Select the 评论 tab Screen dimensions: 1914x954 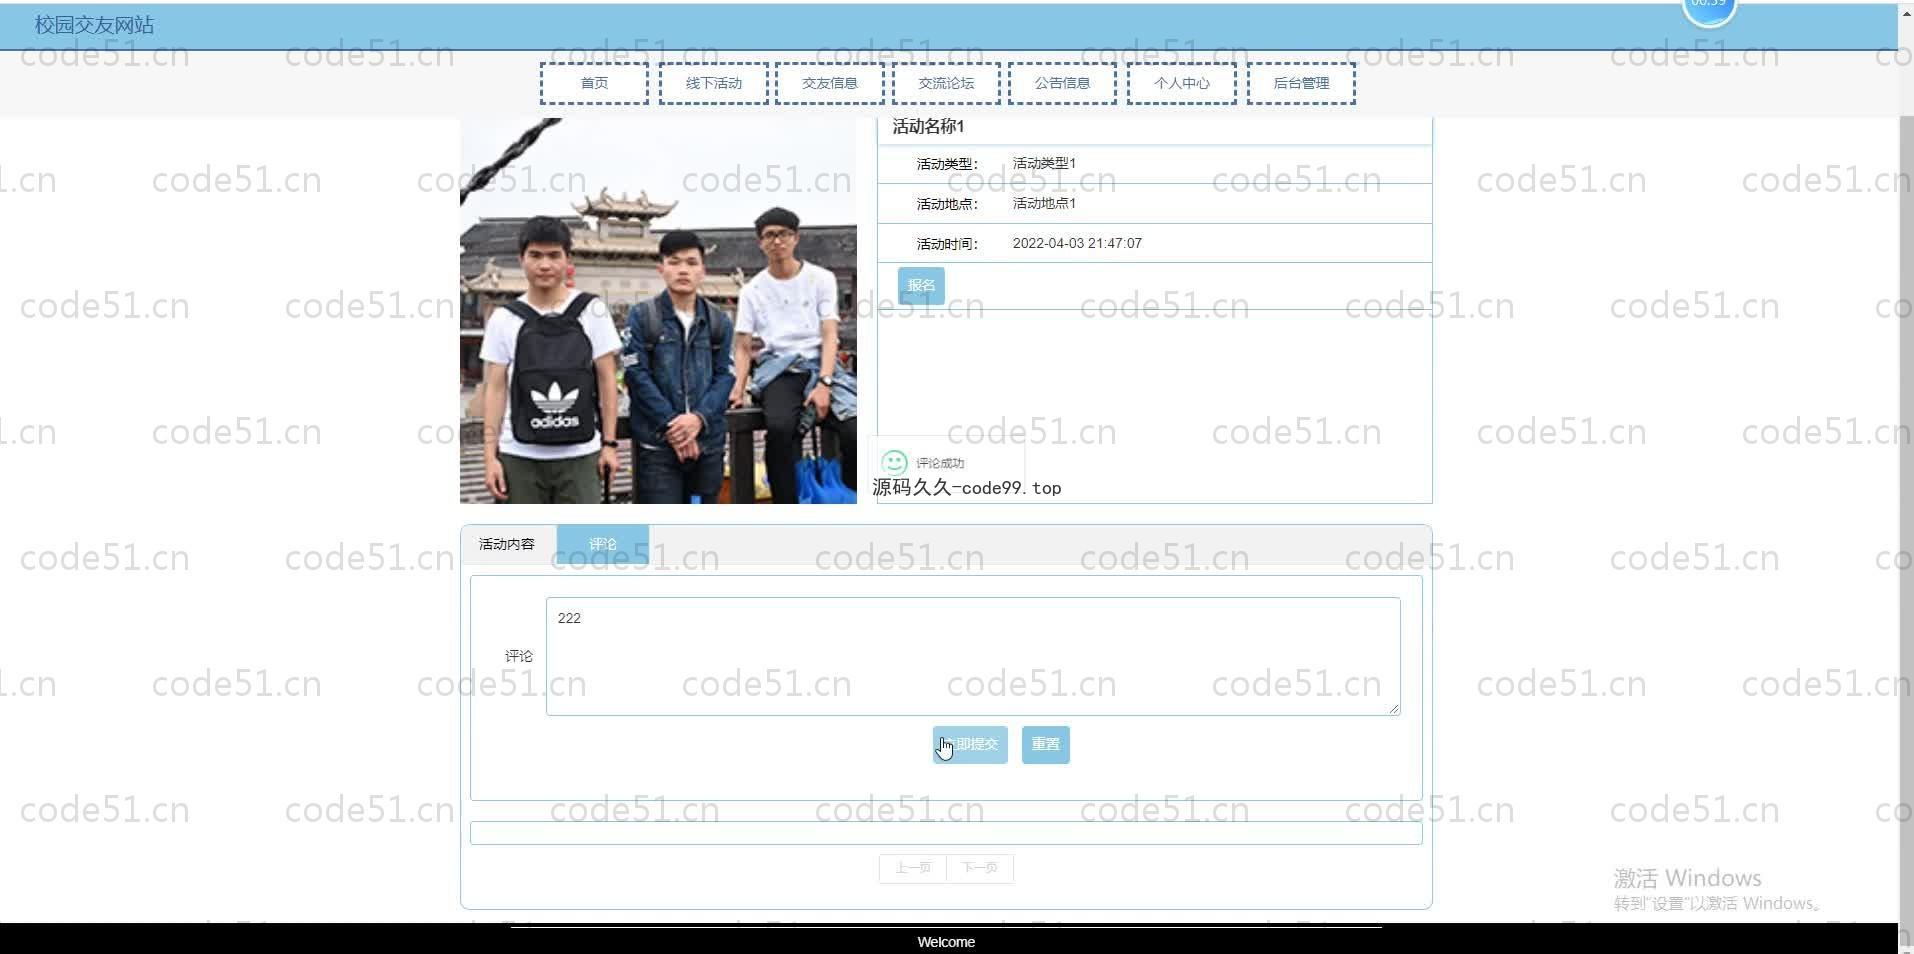point(603,544)
